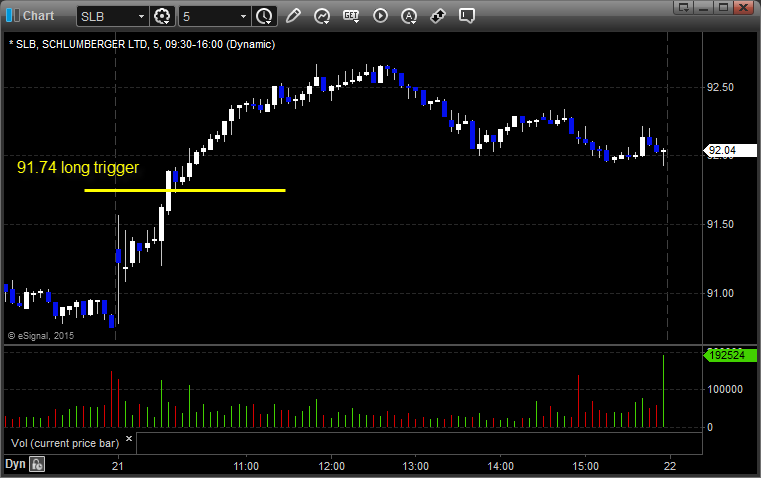
Task: Click the 'Chart' window title label
Action: (x=39, y=16)
